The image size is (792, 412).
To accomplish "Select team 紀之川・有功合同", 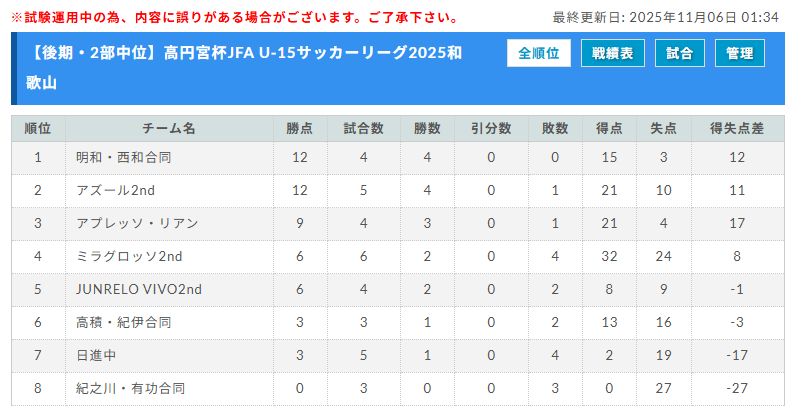I will (130, 388).
